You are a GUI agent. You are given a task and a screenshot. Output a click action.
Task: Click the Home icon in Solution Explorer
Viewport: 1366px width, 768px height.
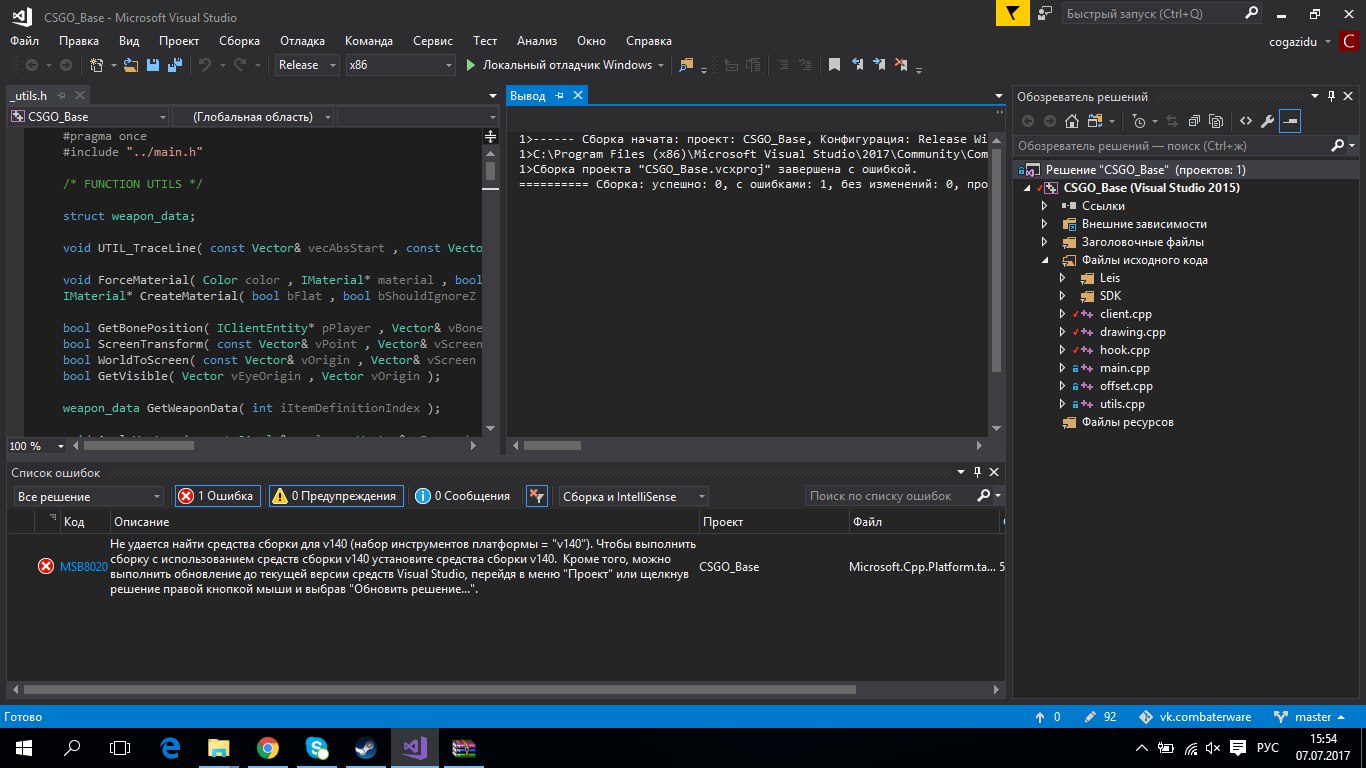pyautogui.click(x=1071, y=121)
